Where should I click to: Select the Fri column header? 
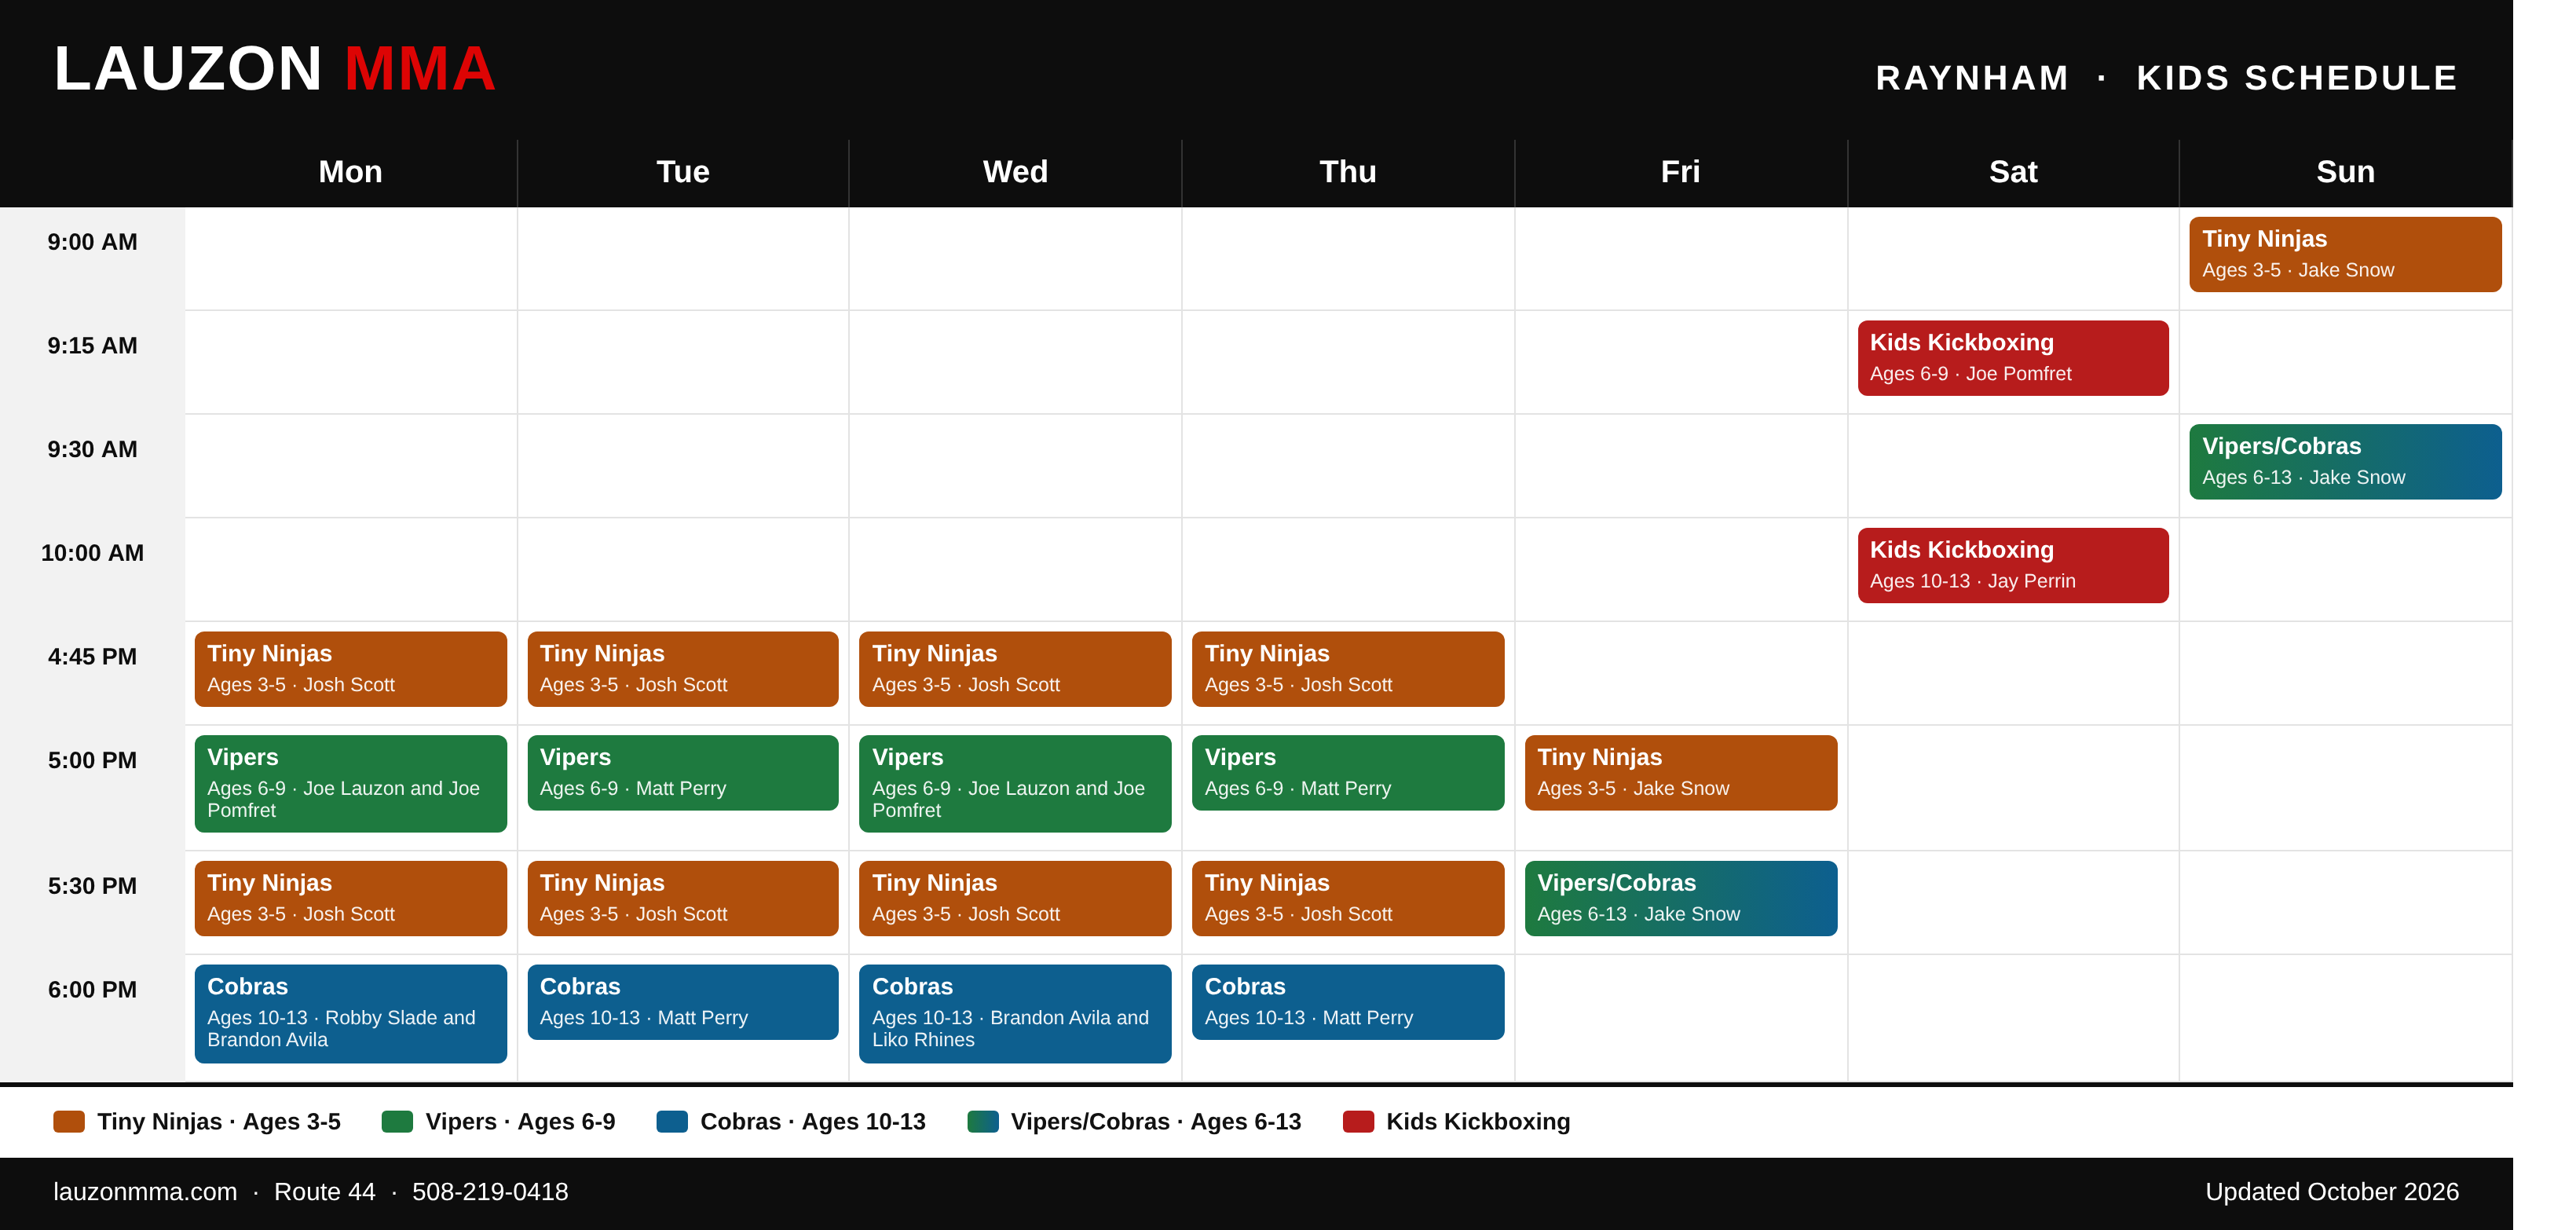pos(1681,172)
